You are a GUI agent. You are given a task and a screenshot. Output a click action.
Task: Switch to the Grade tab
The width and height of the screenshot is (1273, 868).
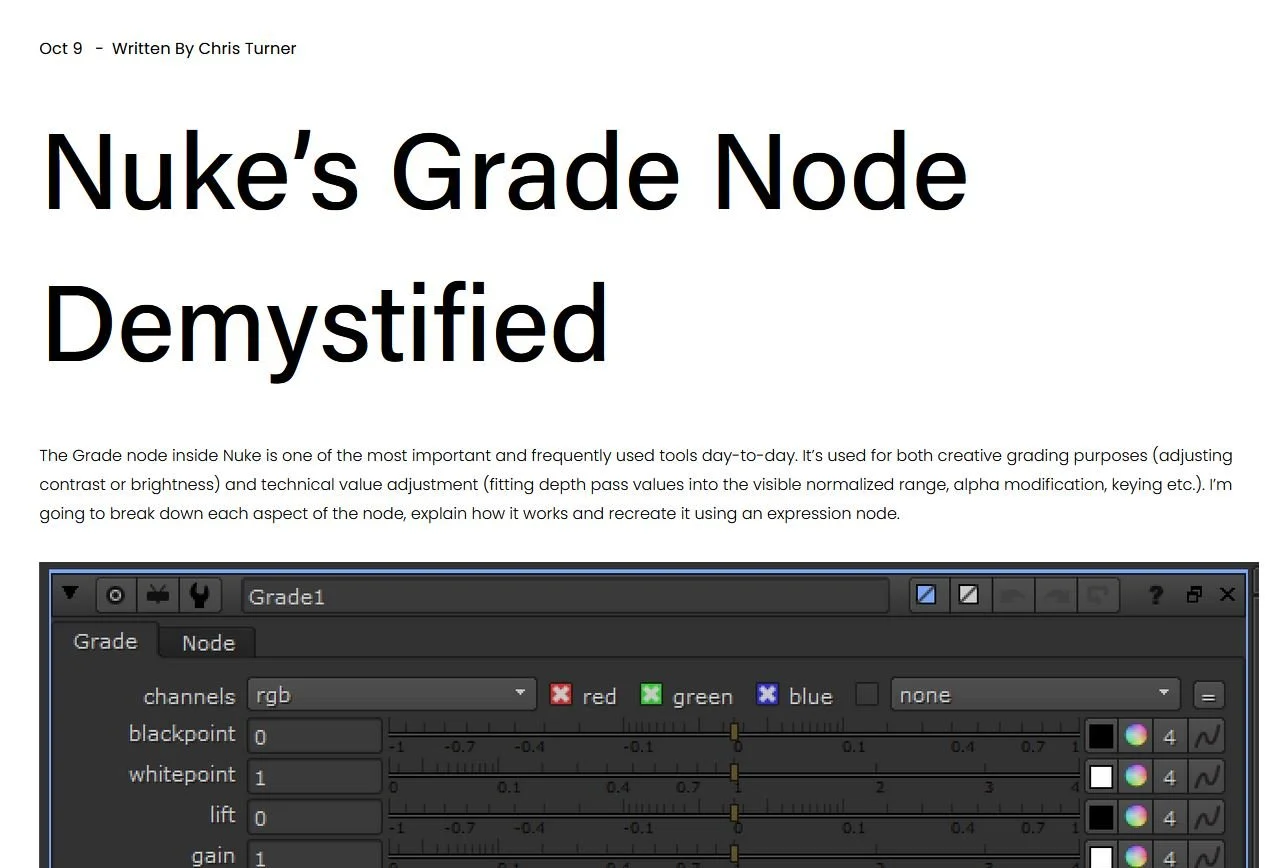[x=105, y=641]
